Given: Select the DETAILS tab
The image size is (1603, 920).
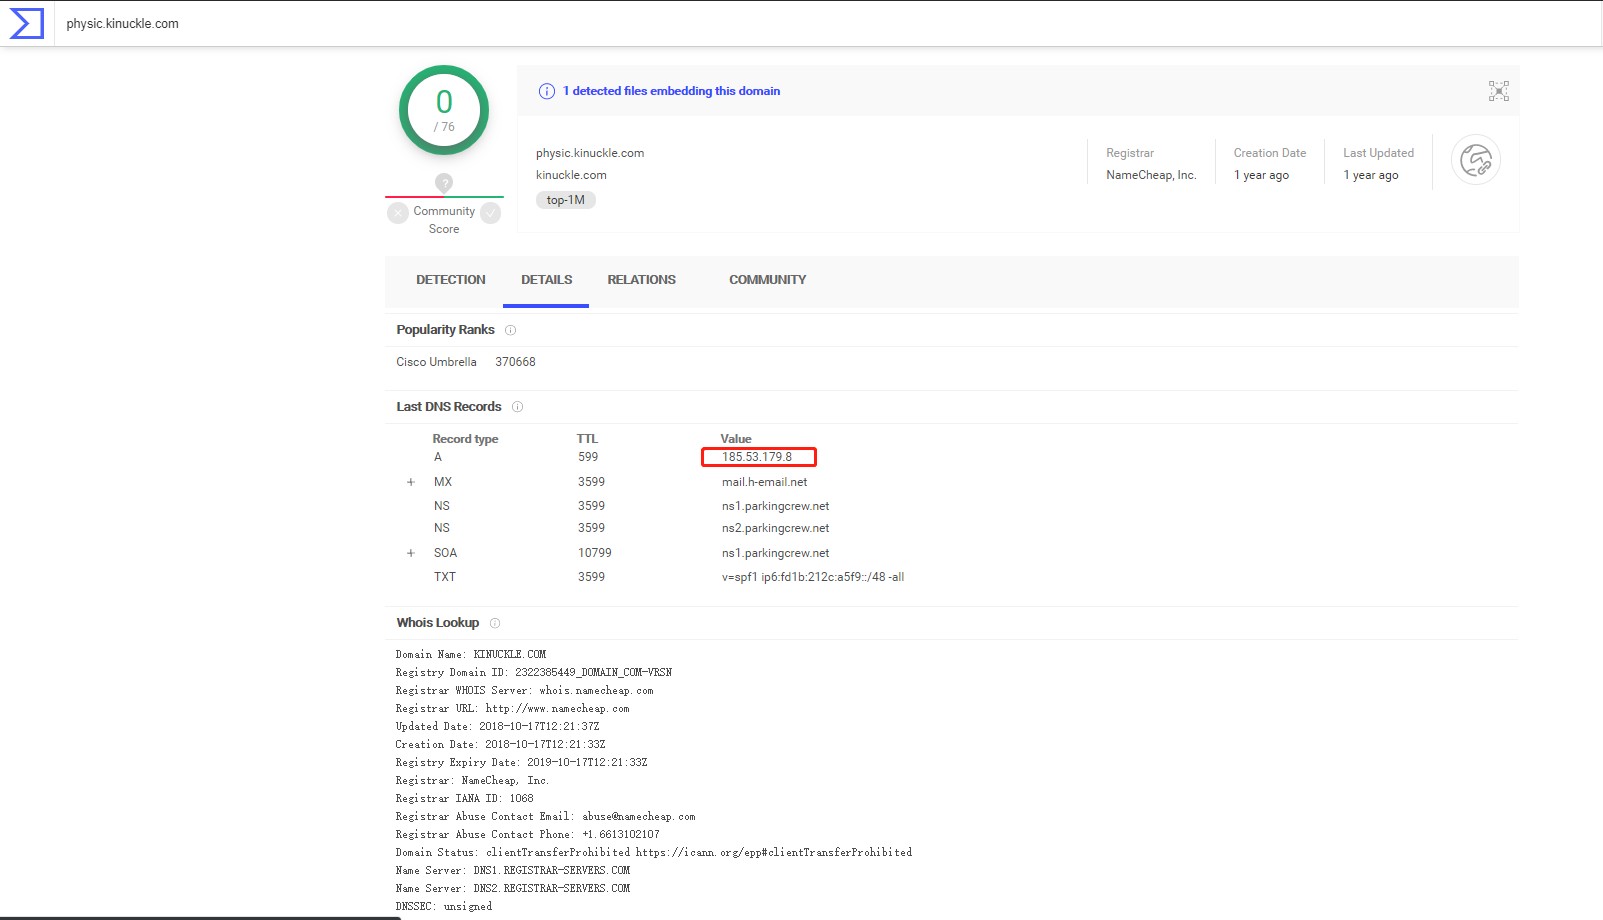Looking at the screenshot, I should coord(546,280).
